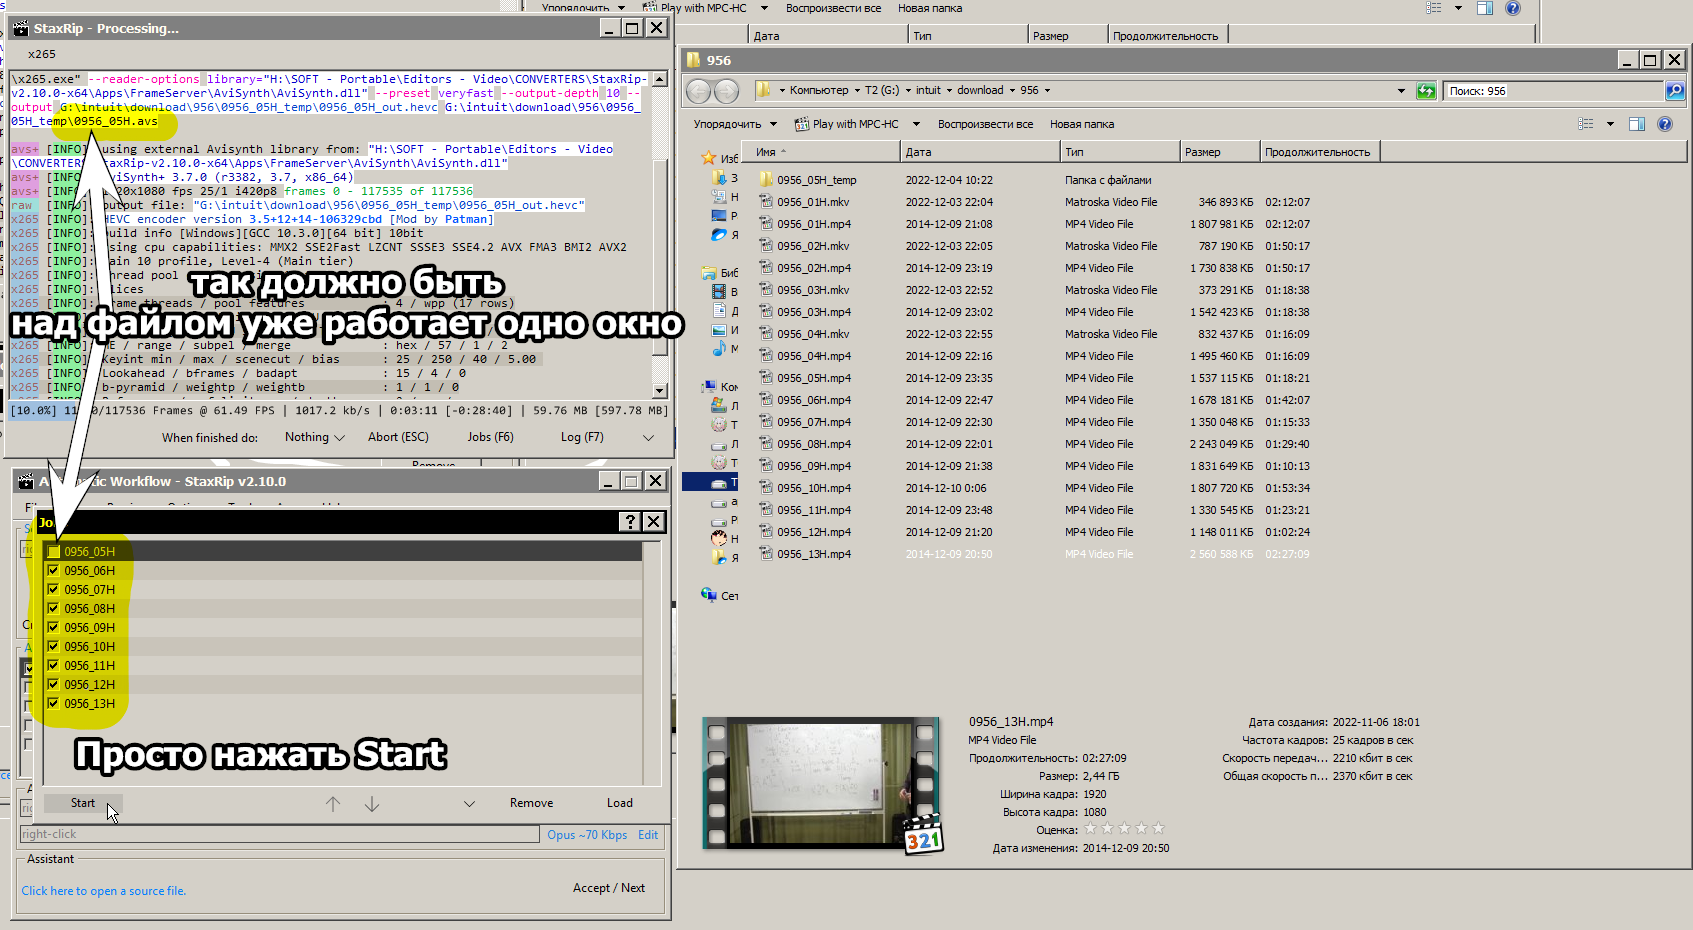Viewport: 1693px width, 930px height.
Task: Click the change view icon in Explorer toolbar
Action: pos(1586,124)
